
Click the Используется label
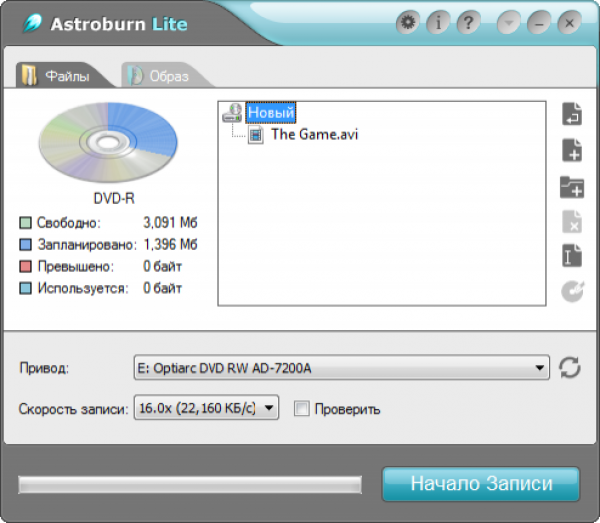pos(83,288)
